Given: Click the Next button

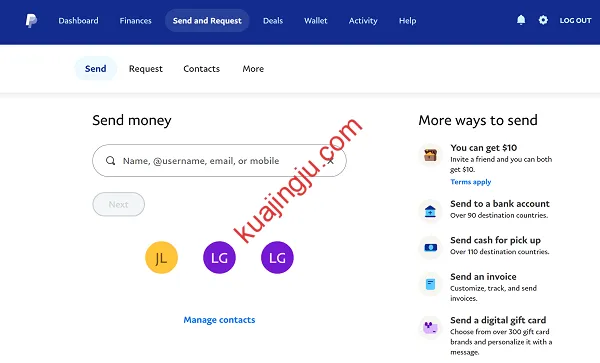Looking at the screenshot, I should tap(119, 204).
